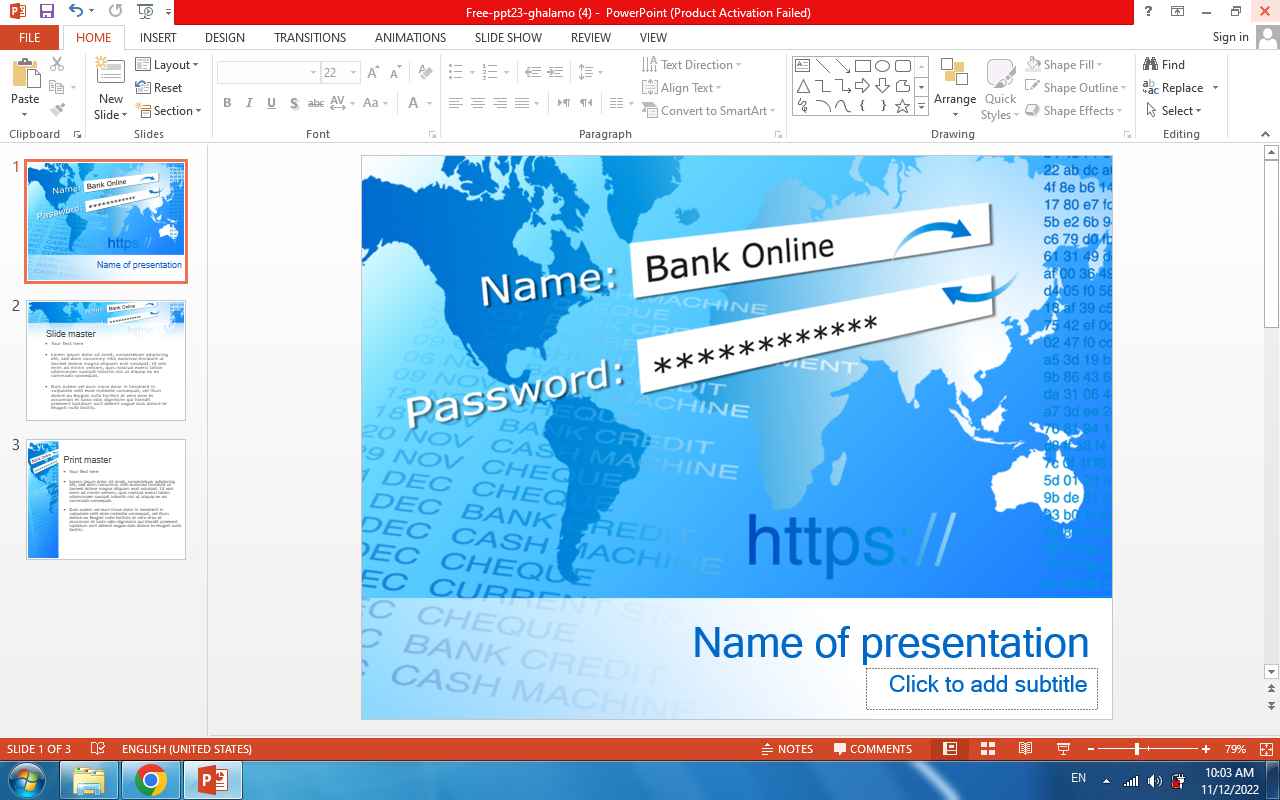Image resolution: width=1280 pixels, height=800 pixels.
Task: Toggle the Notes pane
Action: 786,749
